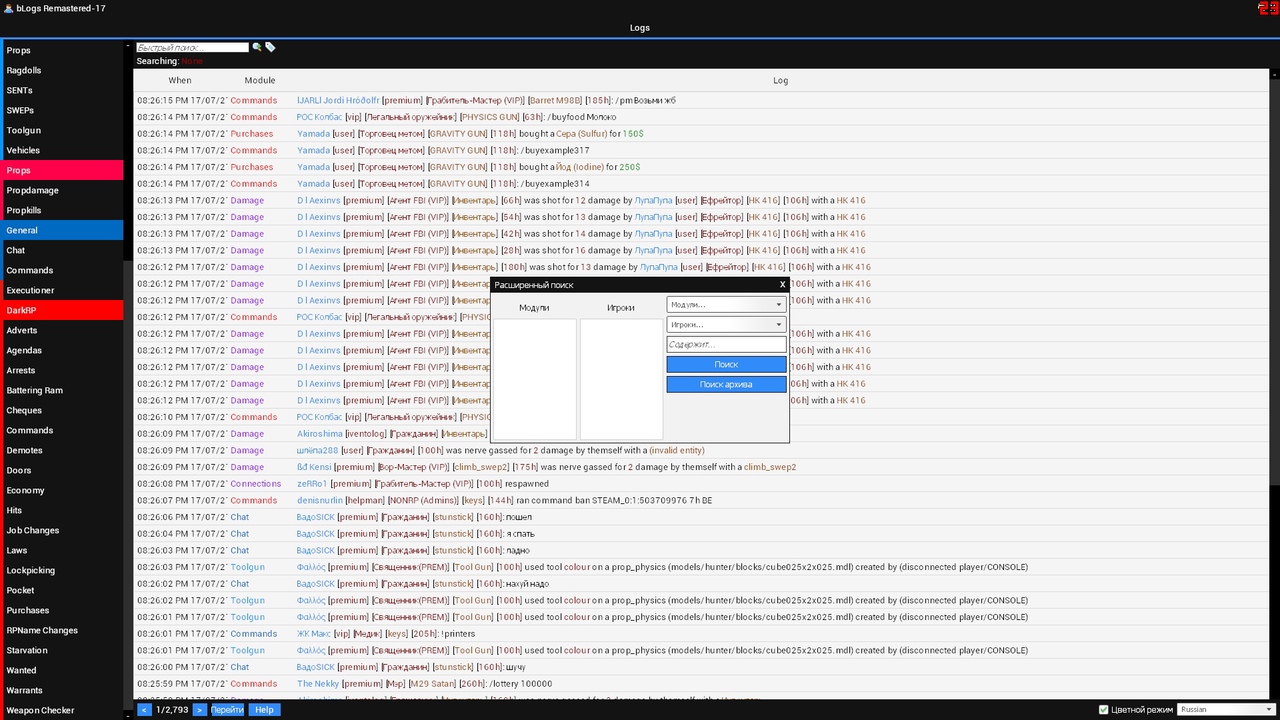Open the Toolgun module in sidebar

[x=62, y=130]
